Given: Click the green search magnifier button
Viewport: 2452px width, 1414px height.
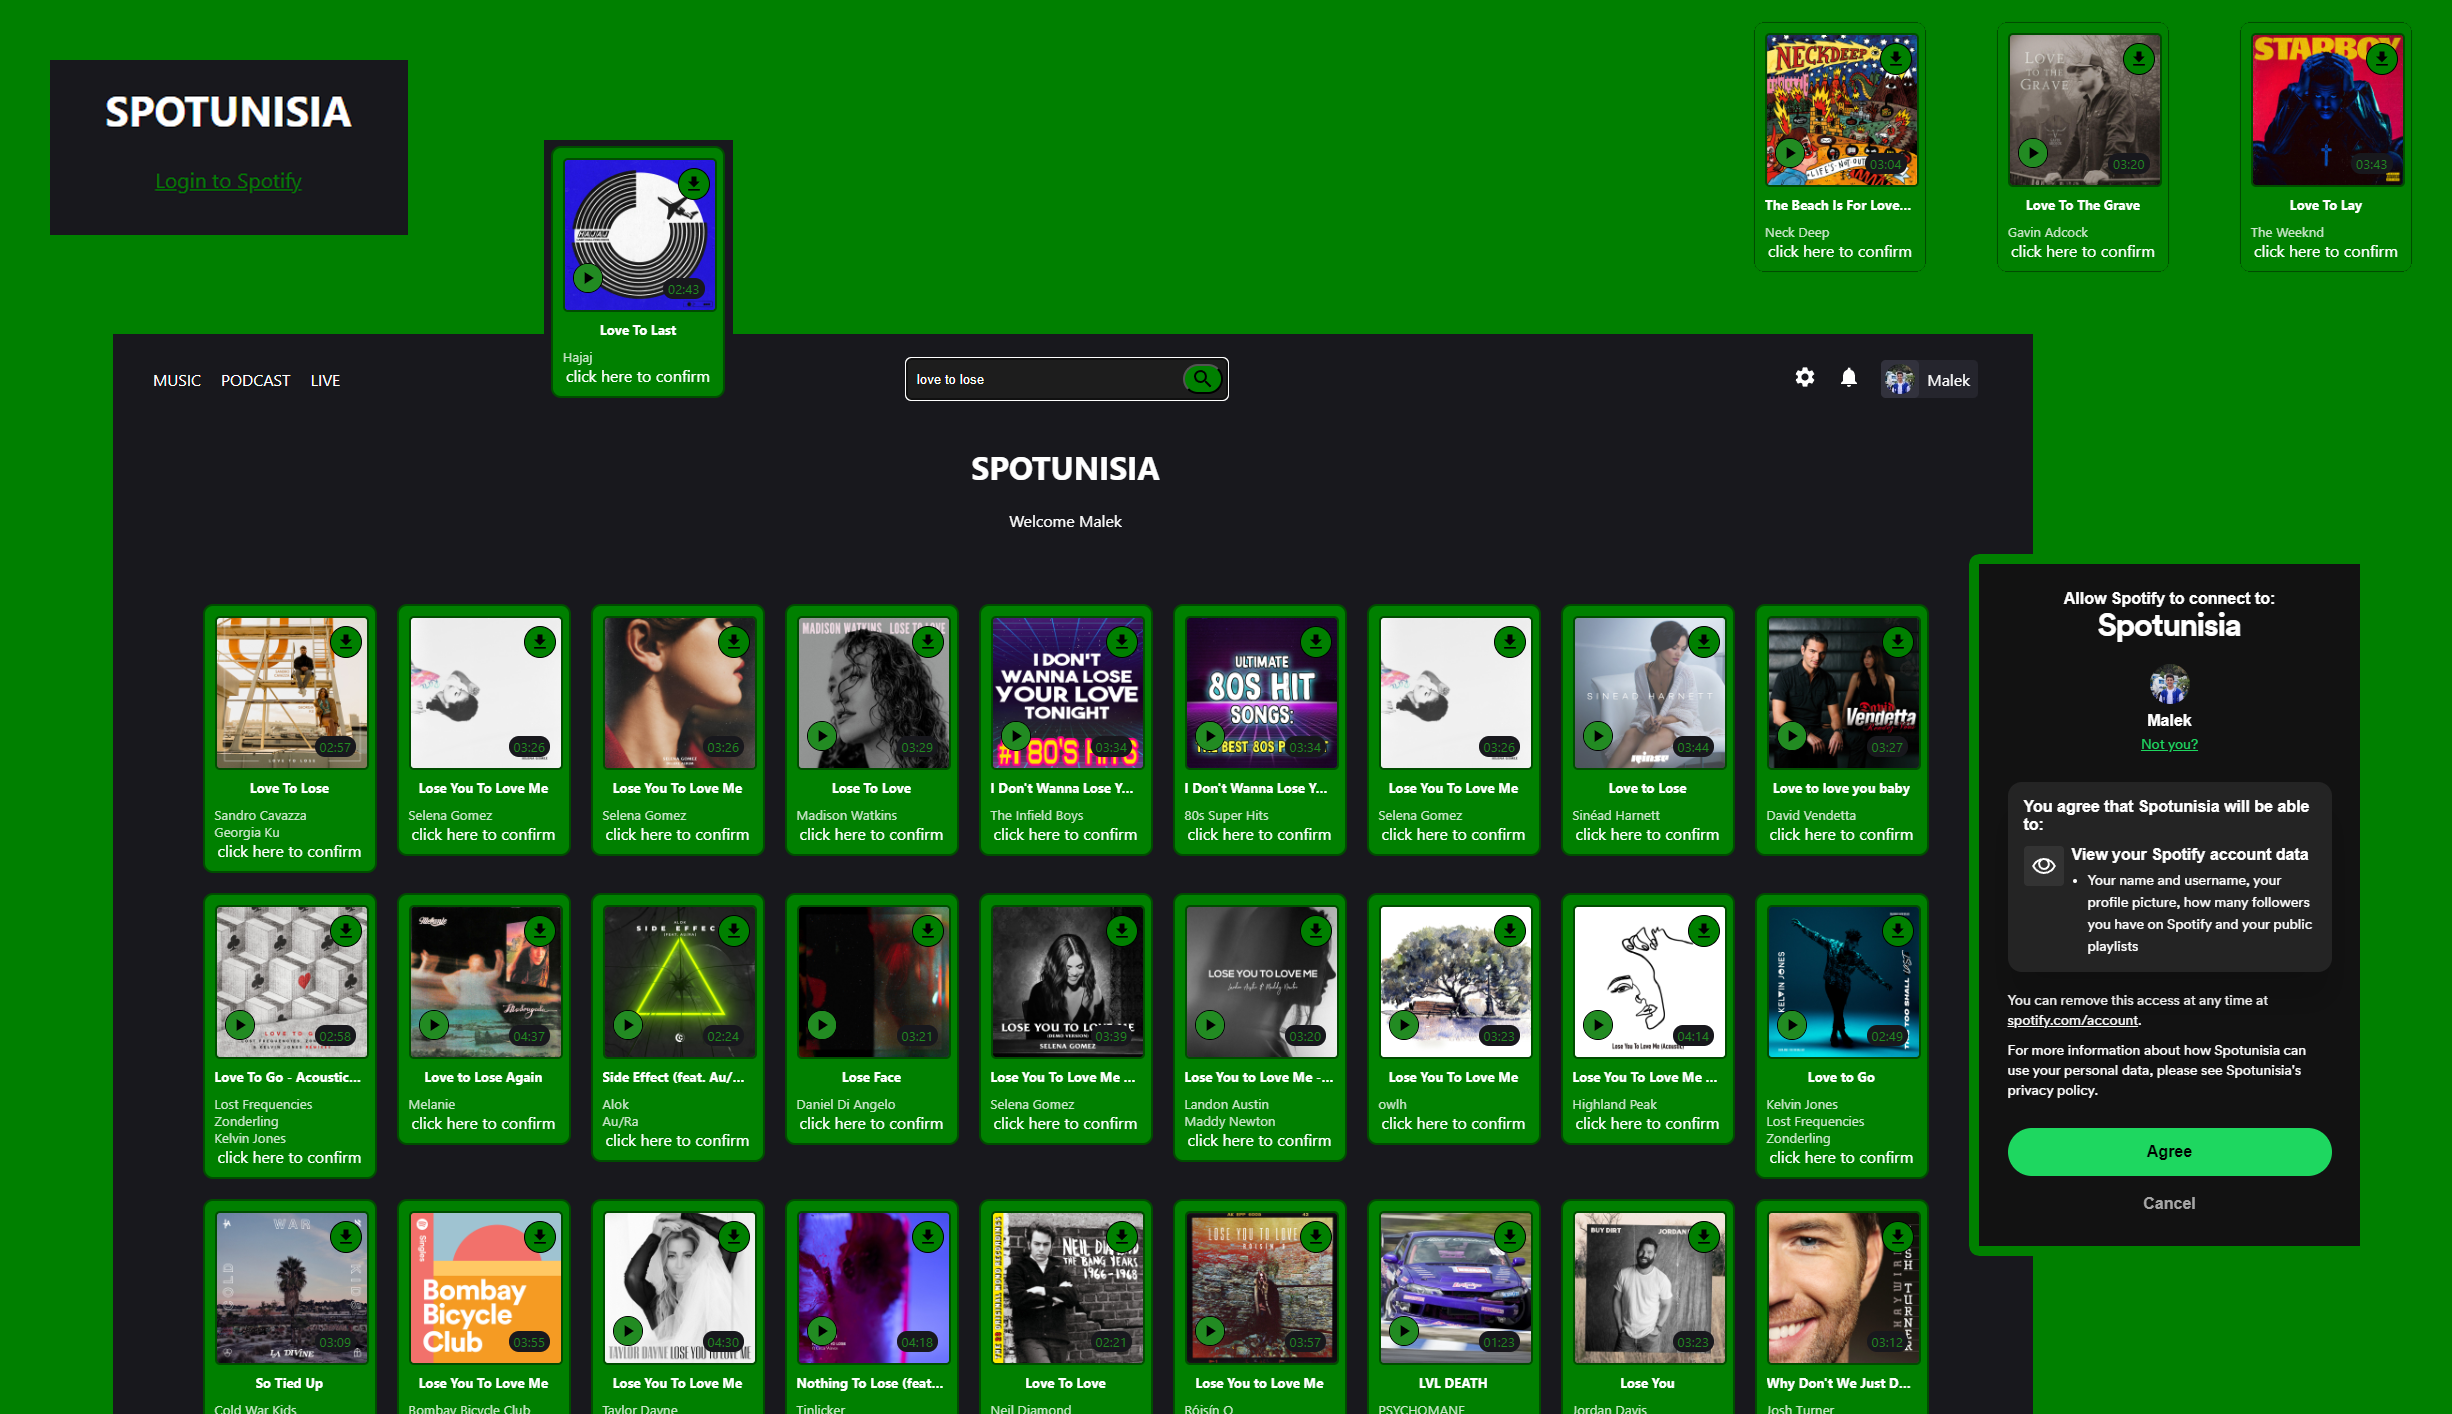Looking at the screenshot, I should pos(1203,379).
